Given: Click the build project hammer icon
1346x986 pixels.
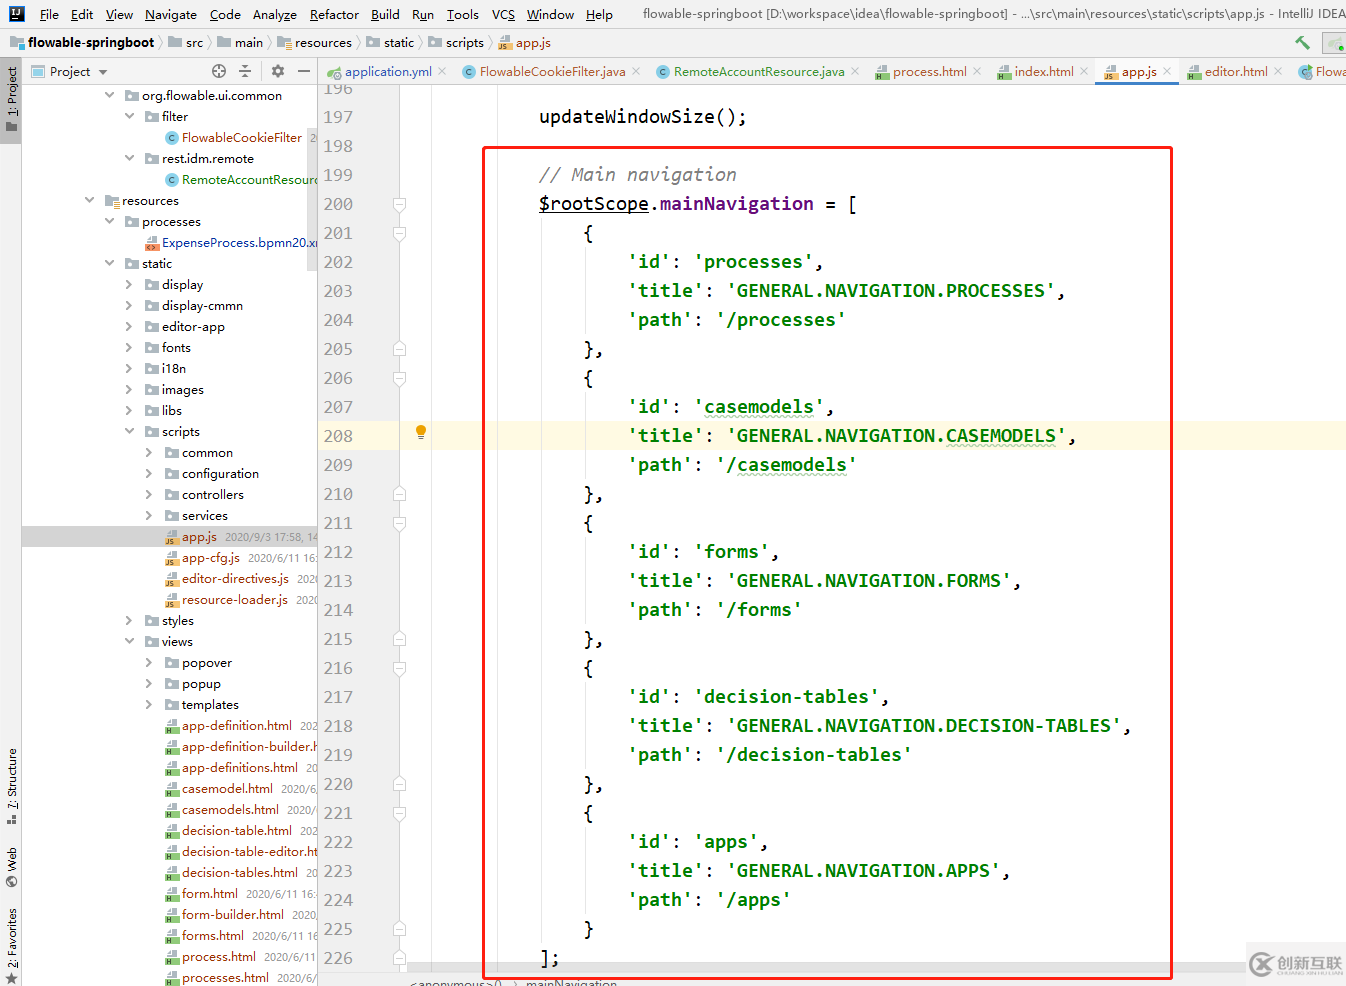Looking at the screenshot, I should 1302,43.
